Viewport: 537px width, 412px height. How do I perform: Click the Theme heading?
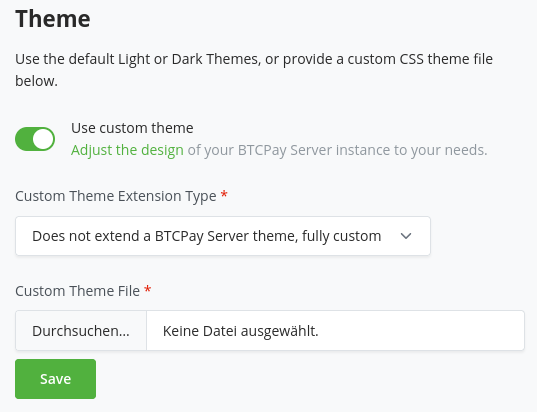click(x=53, y=18)
